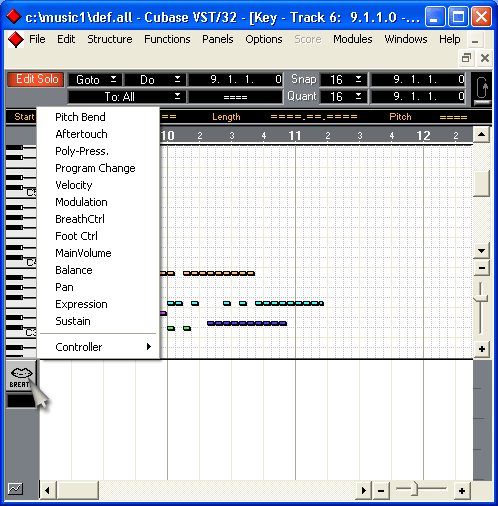Image resolution: width=498 pixels, height=506 pixels.
Task: Select Sustain controller entry
Action: tap(98, 321)
